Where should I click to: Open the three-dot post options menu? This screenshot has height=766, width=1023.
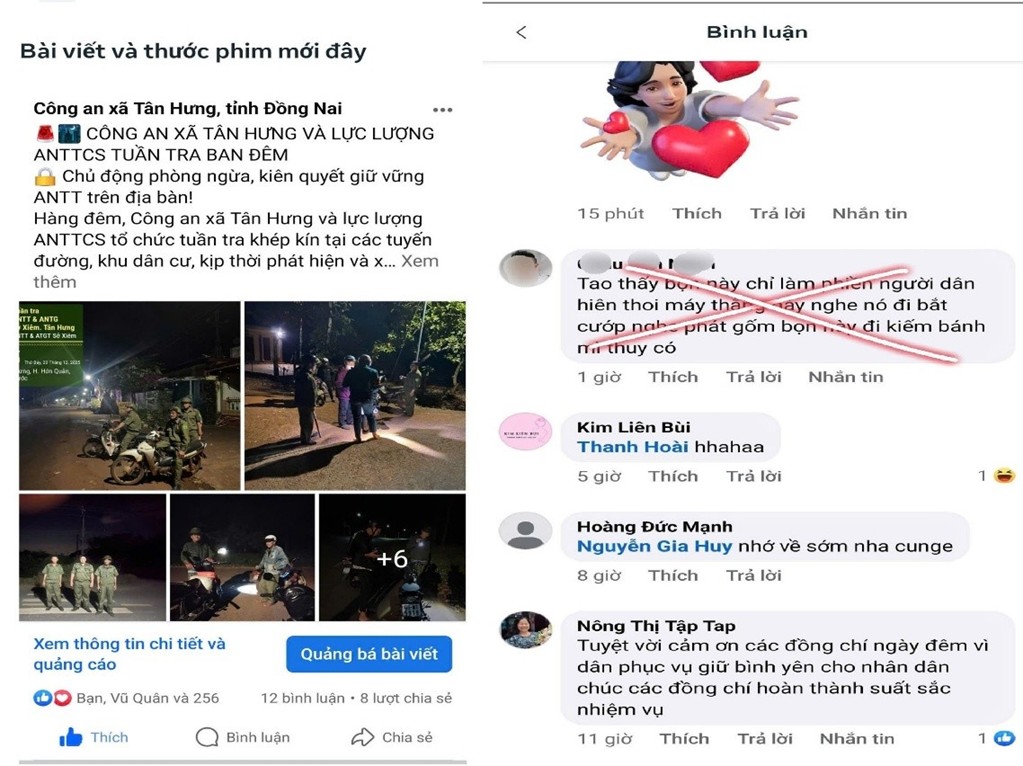[x=442, y=110]
